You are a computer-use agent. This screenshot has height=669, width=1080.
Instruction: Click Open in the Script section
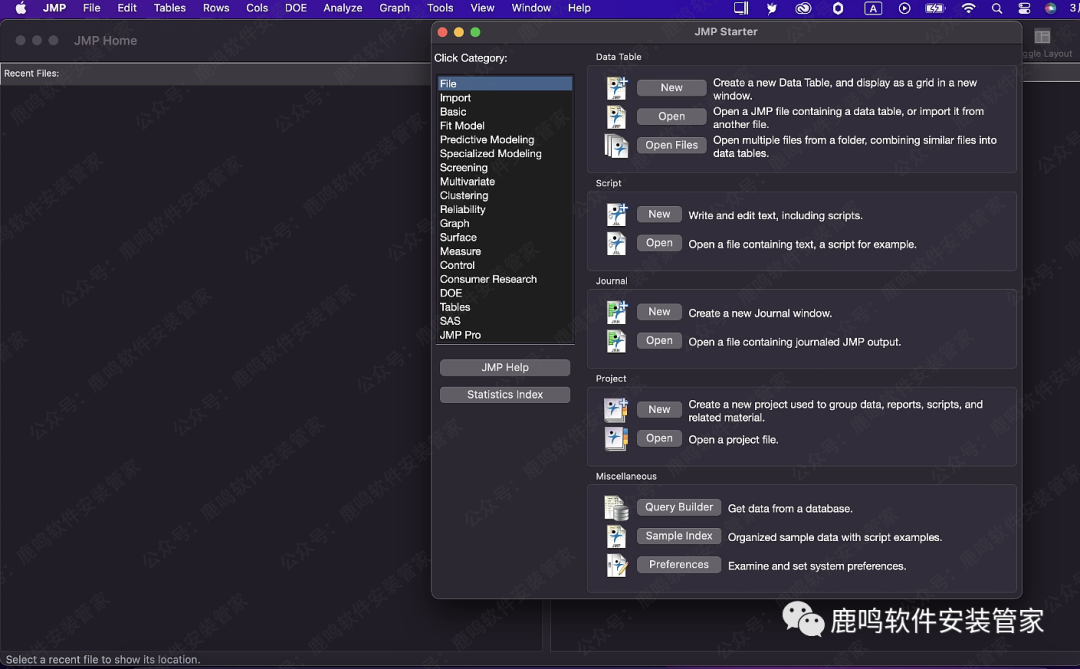point(659,243)
